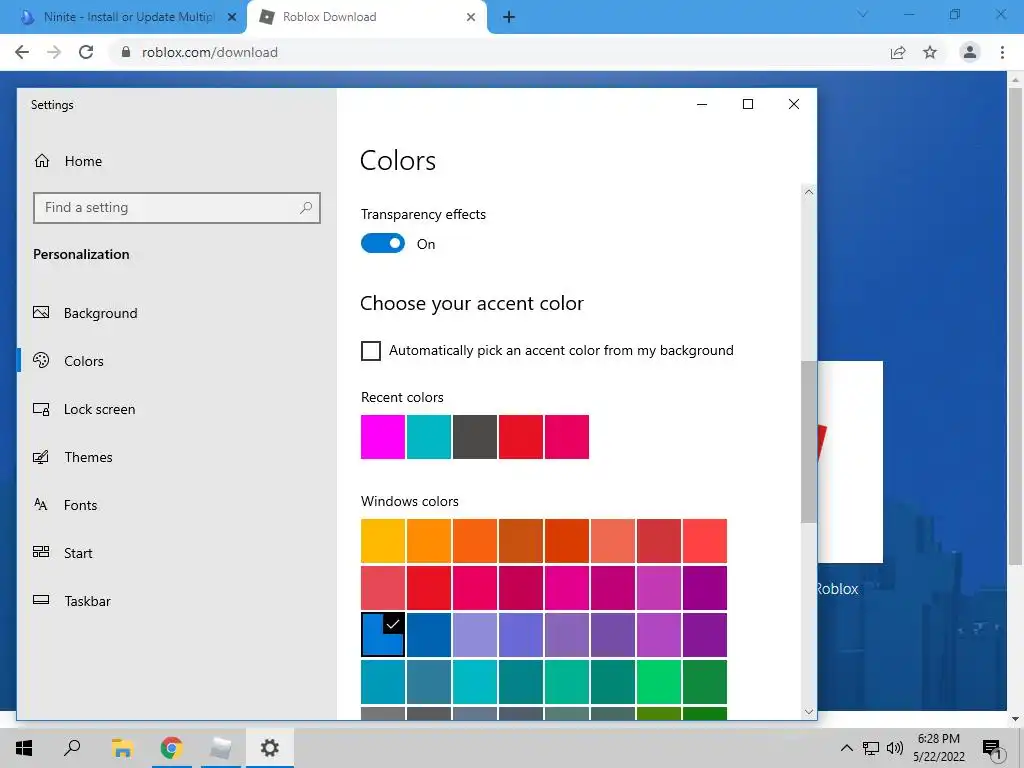1024x768 pixels.
Task: Choose the purple swatch ending the second row
Action: click(705, 588)
